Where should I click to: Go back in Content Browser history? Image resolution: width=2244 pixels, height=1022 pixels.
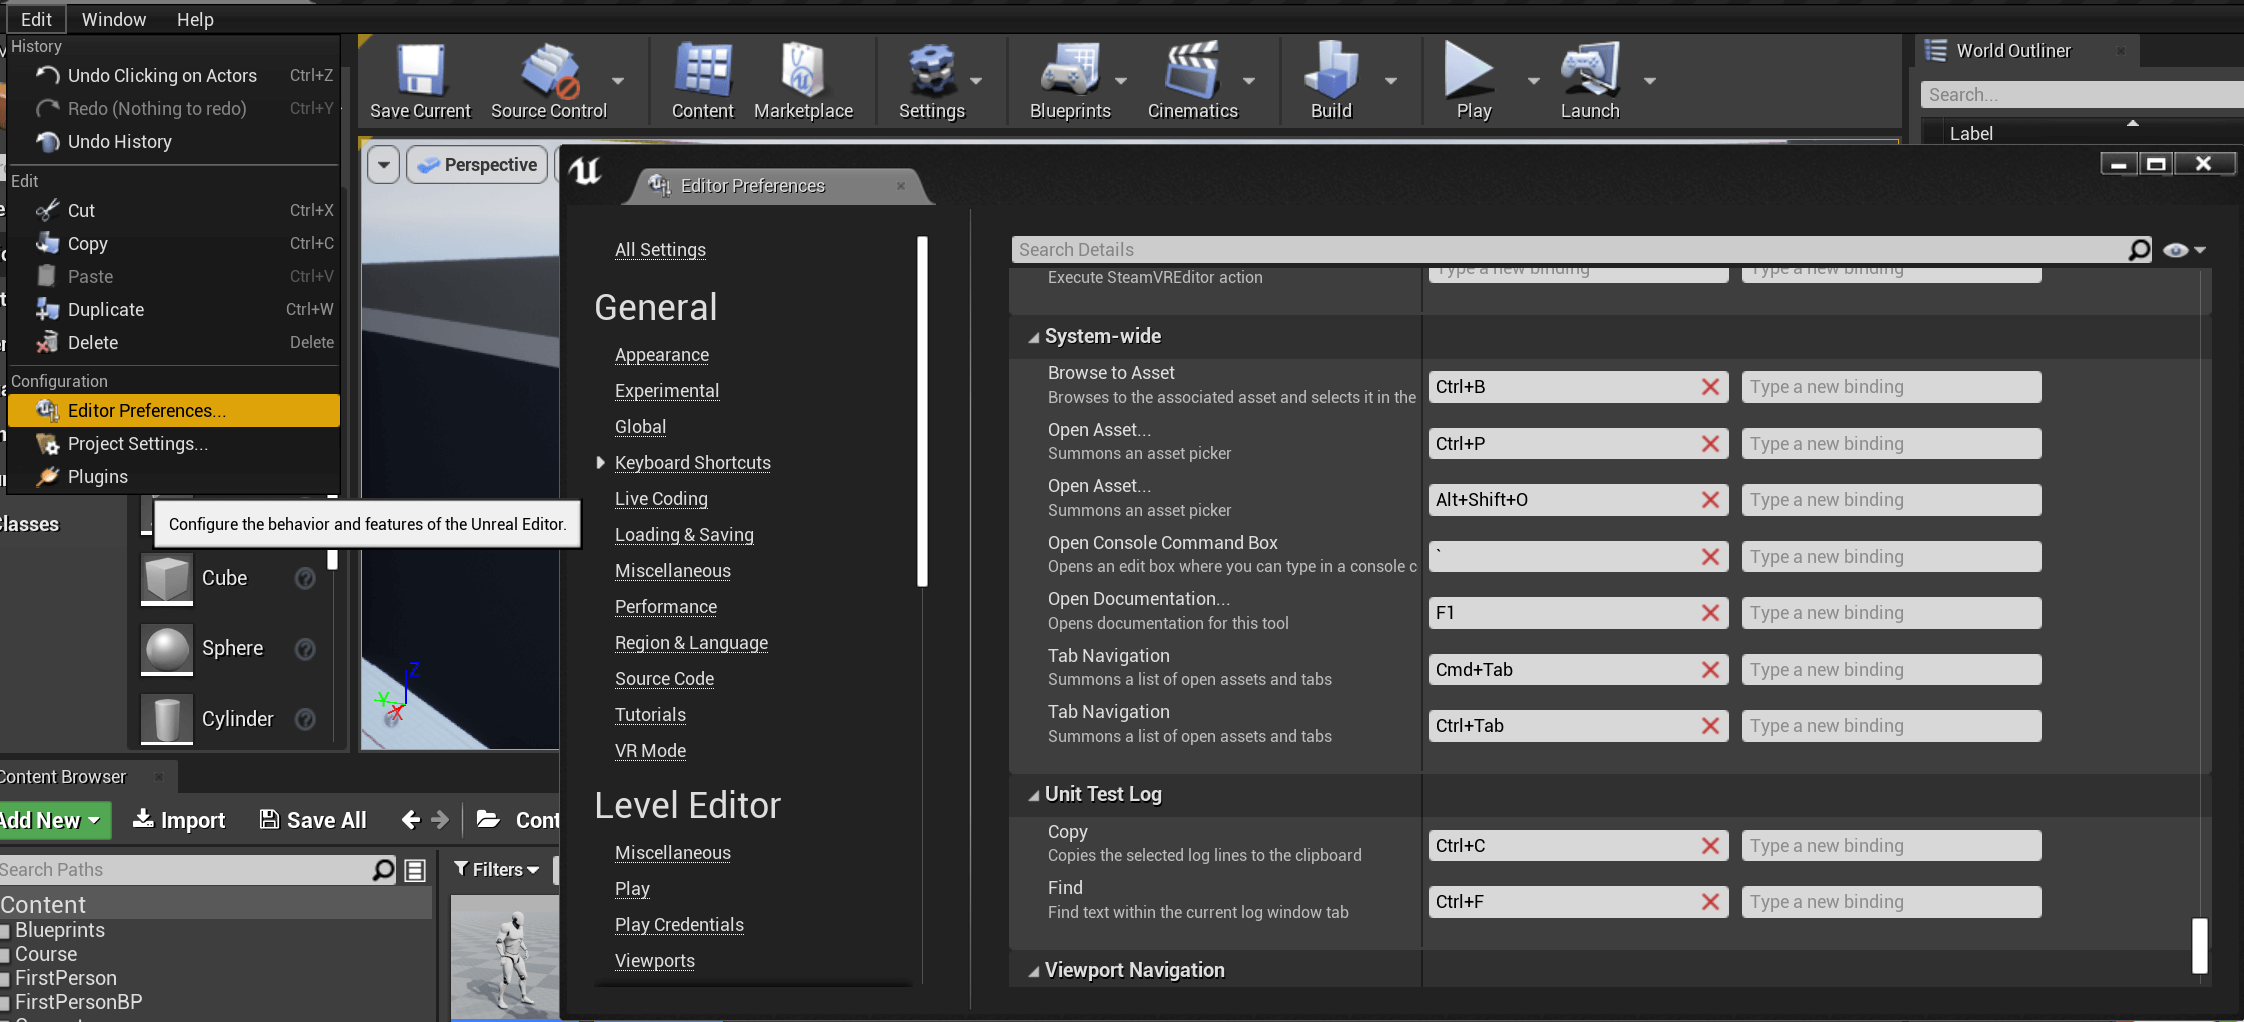point(411,820)
